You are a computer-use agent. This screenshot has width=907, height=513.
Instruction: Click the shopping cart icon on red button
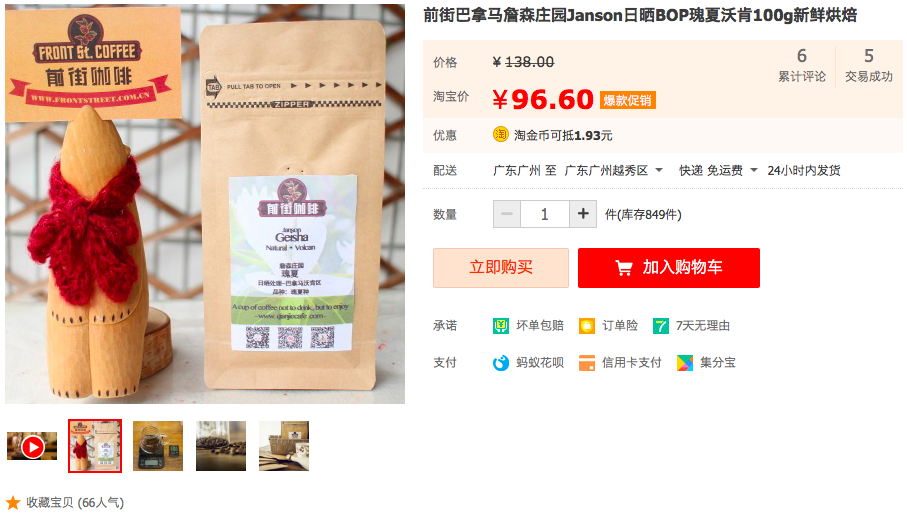click(624, 268)
